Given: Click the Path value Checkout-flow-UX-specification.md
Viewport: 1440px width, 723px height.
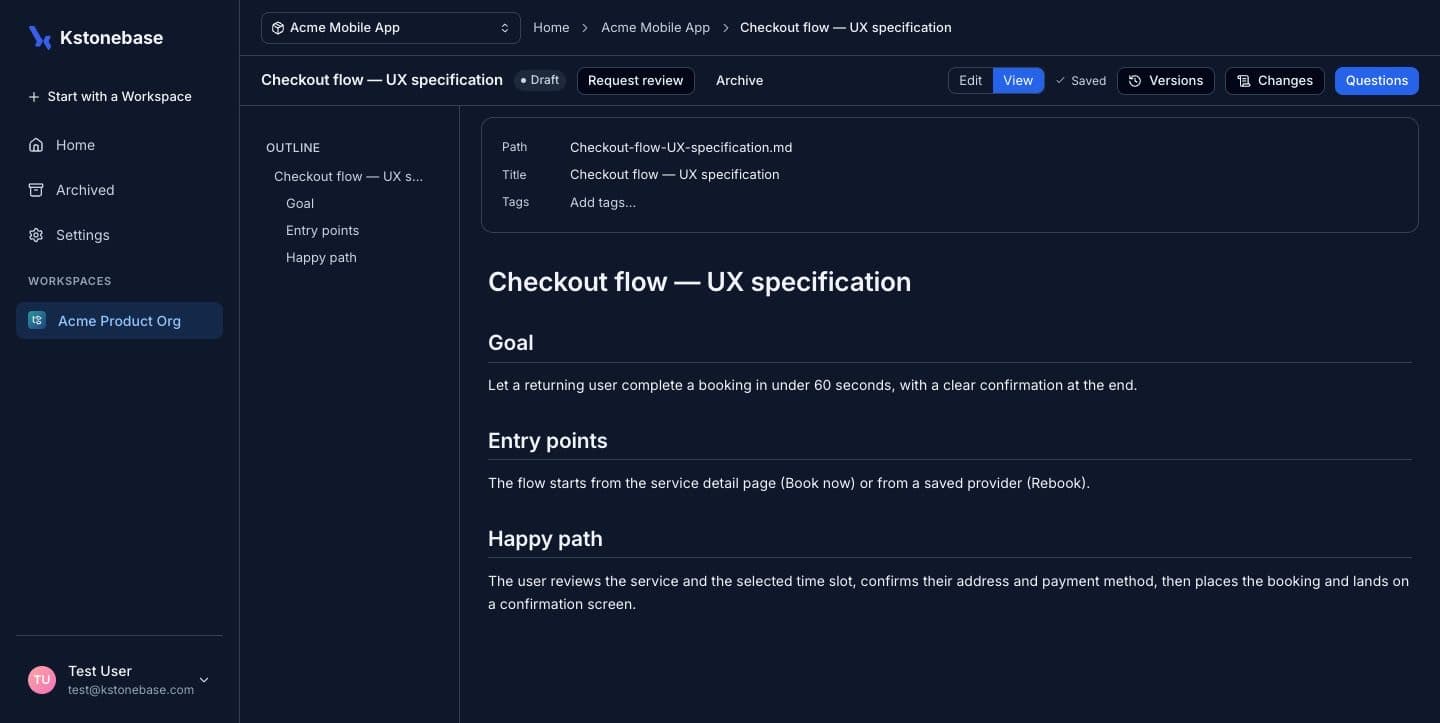Looking at the screenshot, I should point(681,147).
